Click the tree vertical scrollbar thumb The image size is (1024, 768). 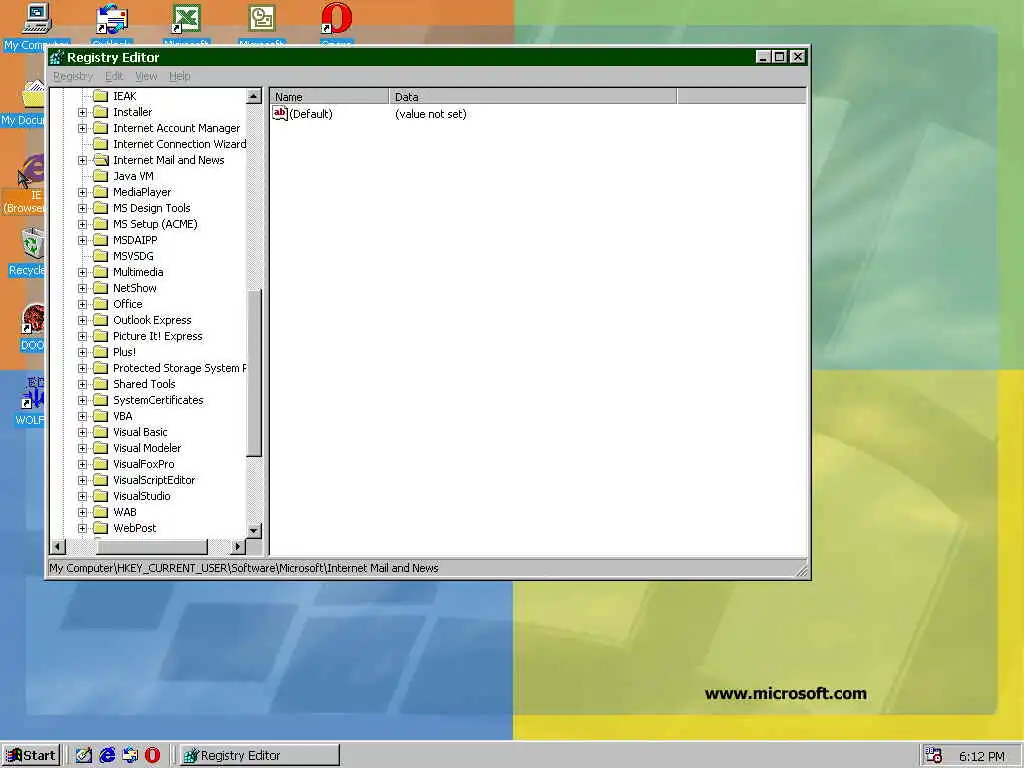click(254, 373)
